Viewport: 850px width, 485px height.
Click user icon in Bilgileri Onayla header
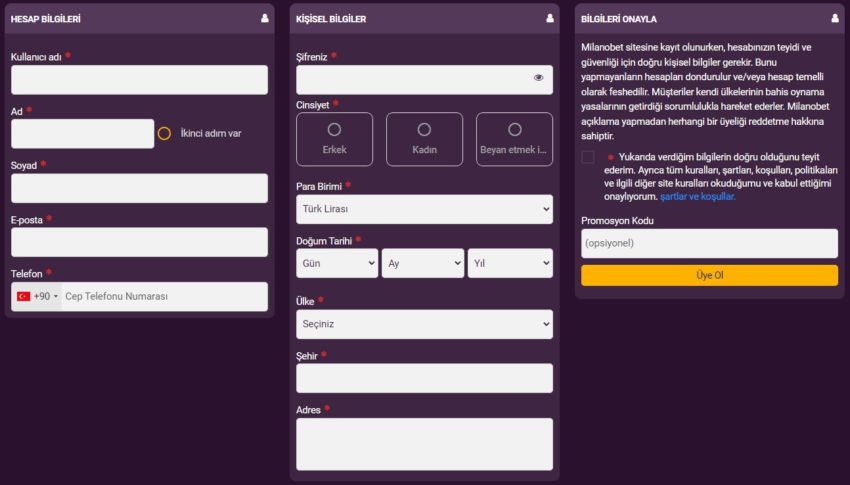click(x=835, y=18)
